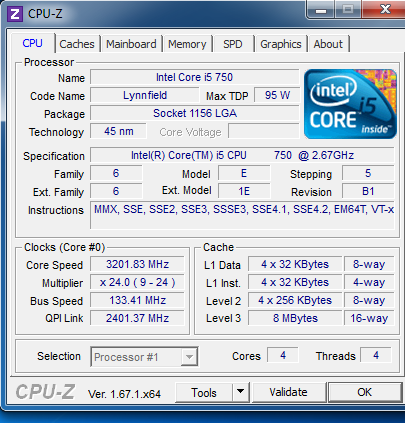This screenshot has width=405, height=423.
Task: Open the SPD tab
Action: pyautogui.click(x=233, y=44)
